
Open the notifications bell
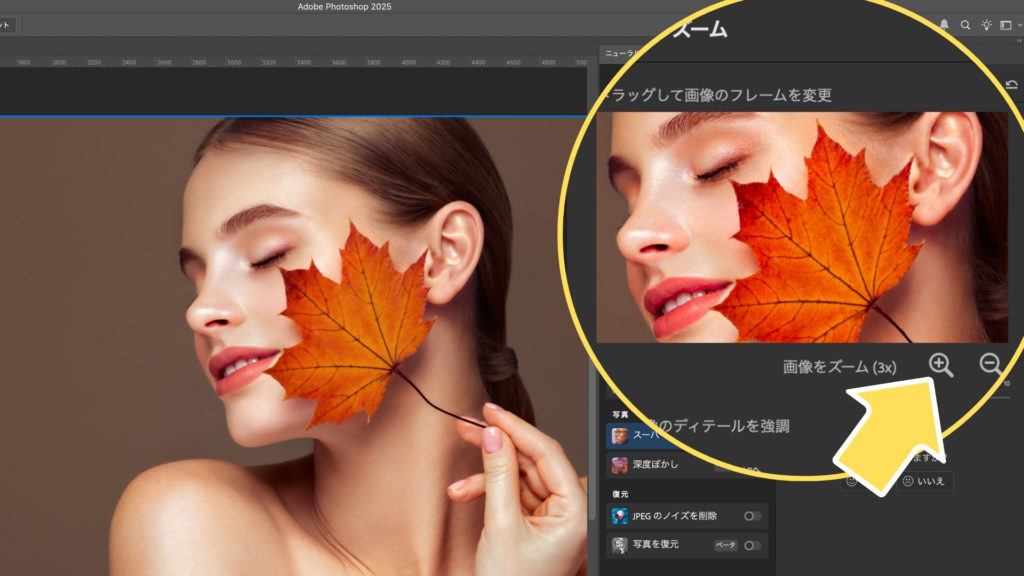[945, 25]
